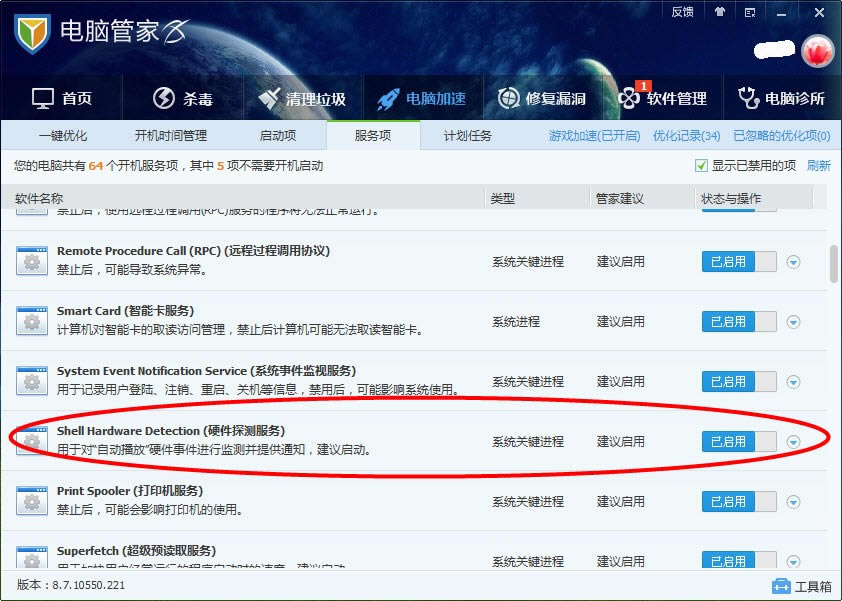Click the Print Spooler service icon
This screenshot has height=601, width=842.
pos(32,501)
